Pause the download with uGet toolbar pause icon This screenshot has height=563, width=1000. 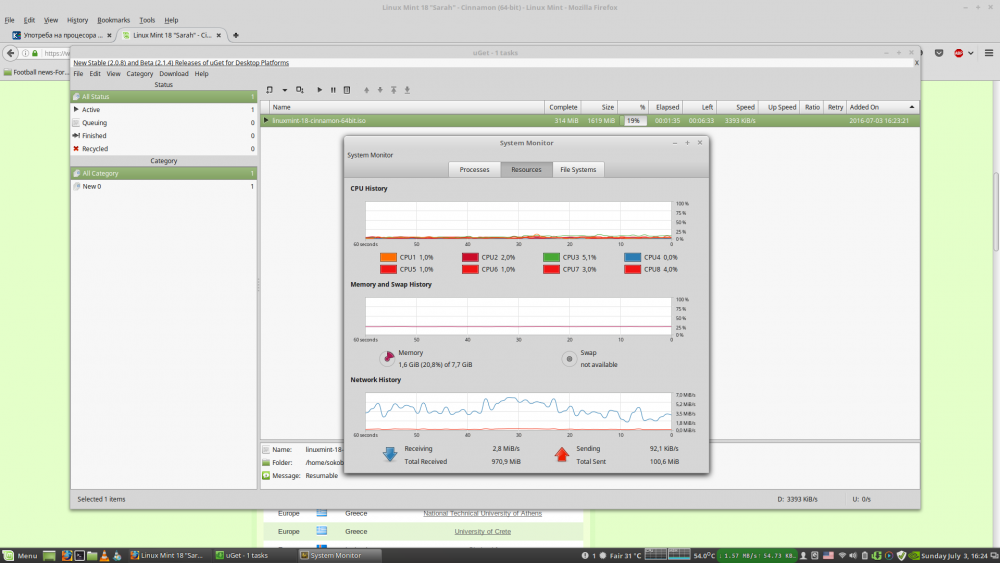tap(333, 90)
